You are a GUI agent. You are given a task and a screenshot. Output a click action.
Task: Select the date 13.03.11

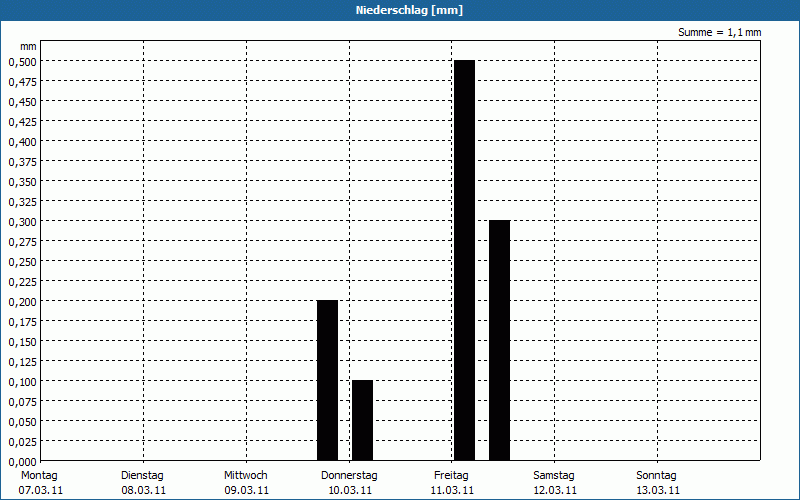tap(658, 491)
